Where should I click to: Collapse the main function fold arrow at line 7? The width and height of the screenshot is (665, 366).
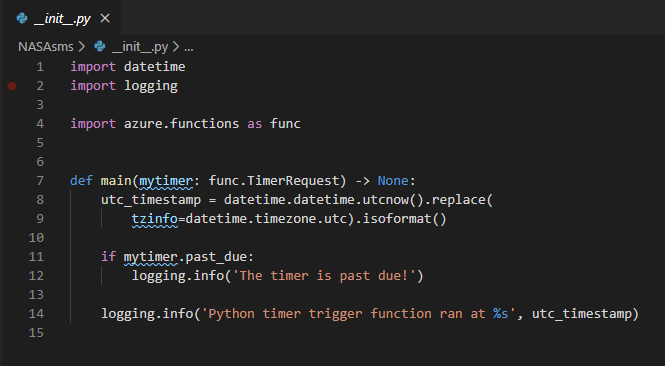pos(59,181)
